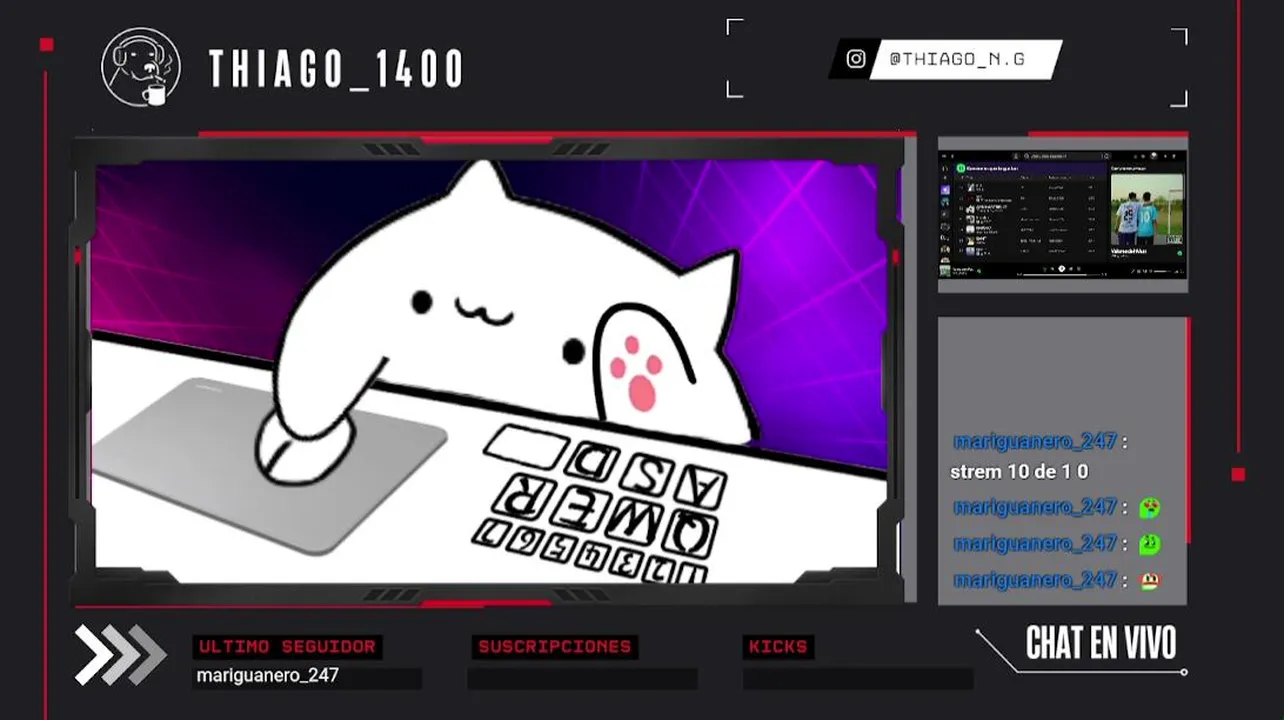Click the Spotify track progress bar
Screen dimensions: 1284x720
point(1062,275)
